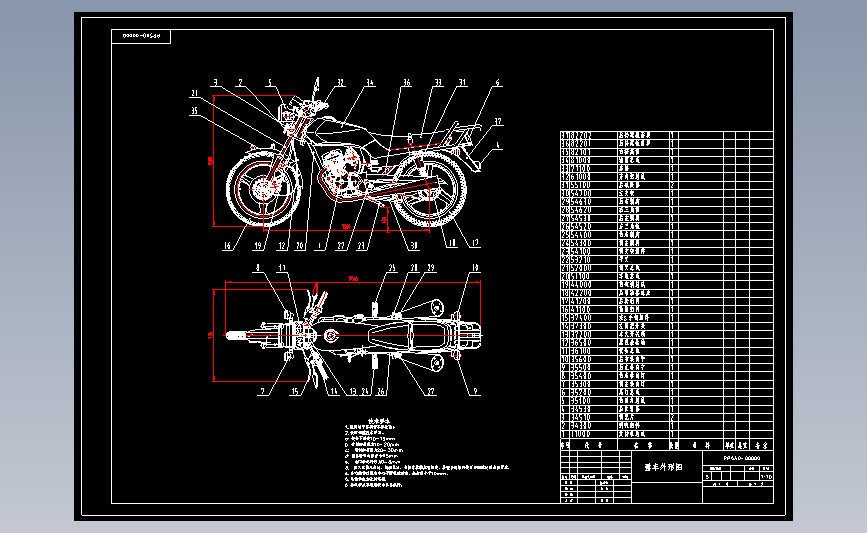
Task: Click callout number 32 above the handlebar
Action: (340, 82)
